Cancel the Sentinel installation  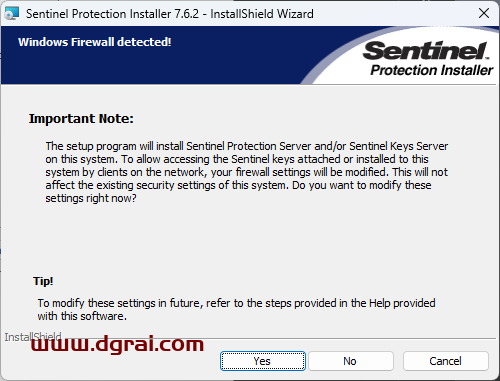pyautogui.click(x=446, y=361)
